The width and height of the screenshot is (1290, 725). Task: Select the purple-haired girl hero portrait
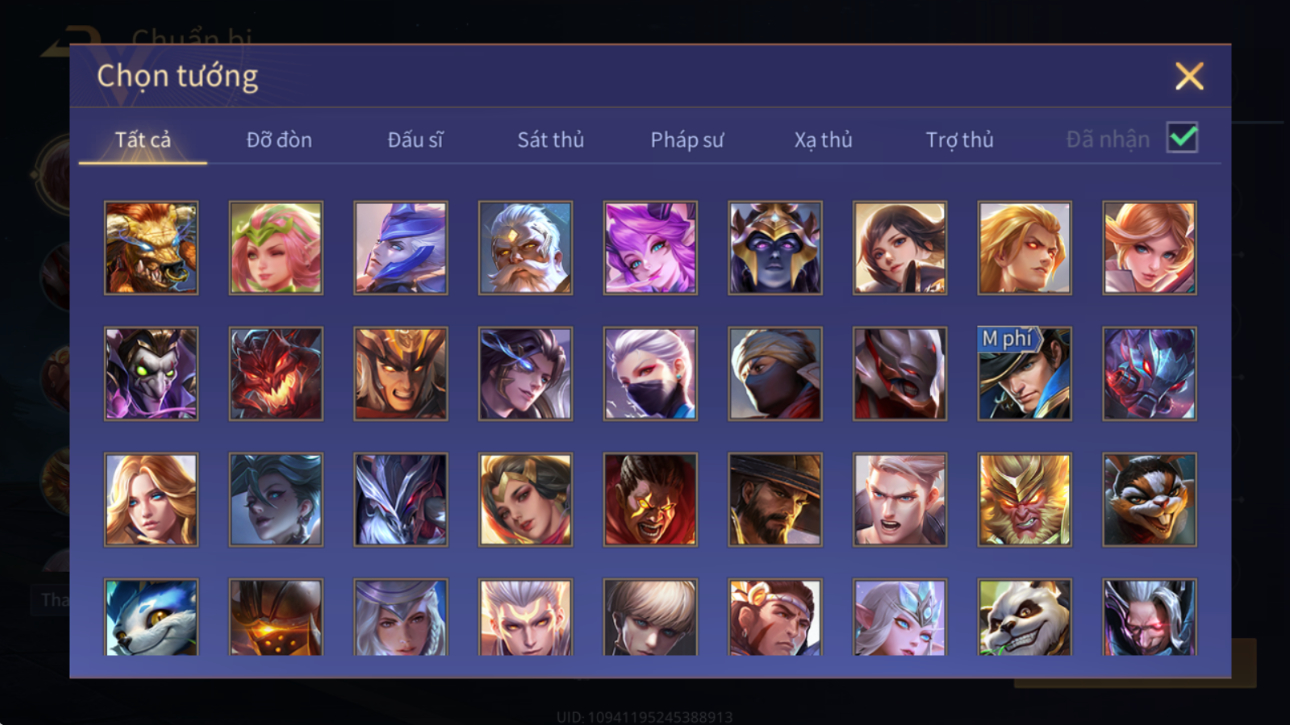point(650,248)
